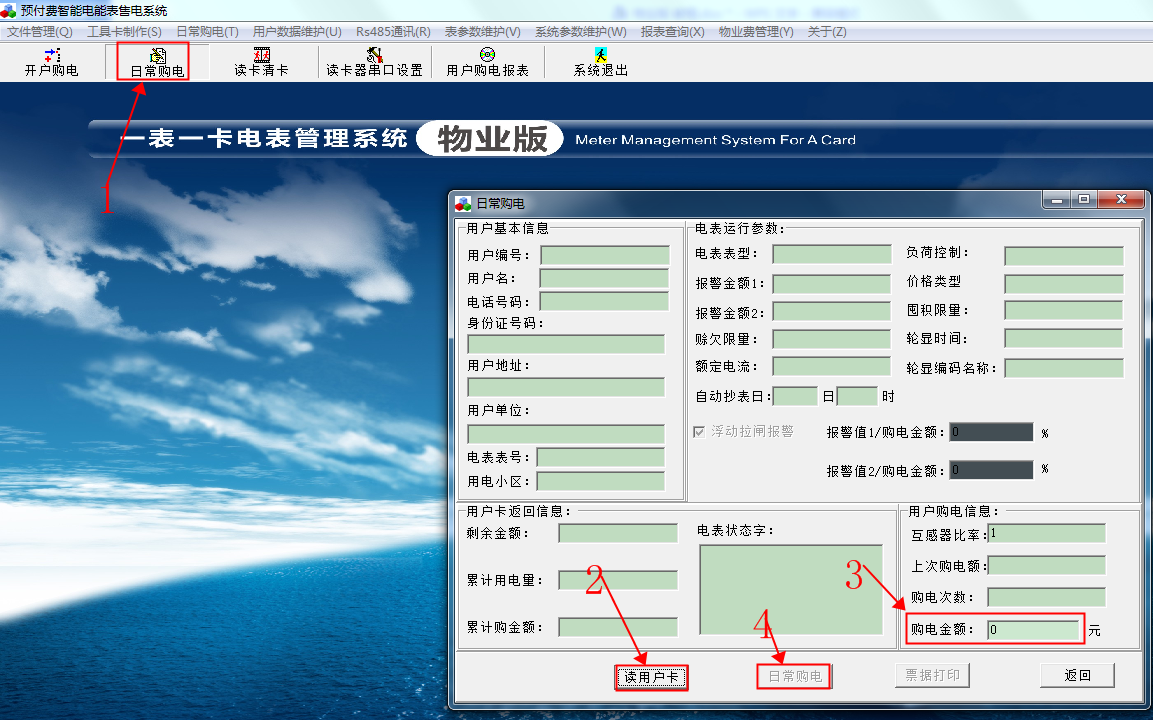1153x720 pixels.
Task: Expand the 系统参数维护(W) menu
Action: coord(580,32)
